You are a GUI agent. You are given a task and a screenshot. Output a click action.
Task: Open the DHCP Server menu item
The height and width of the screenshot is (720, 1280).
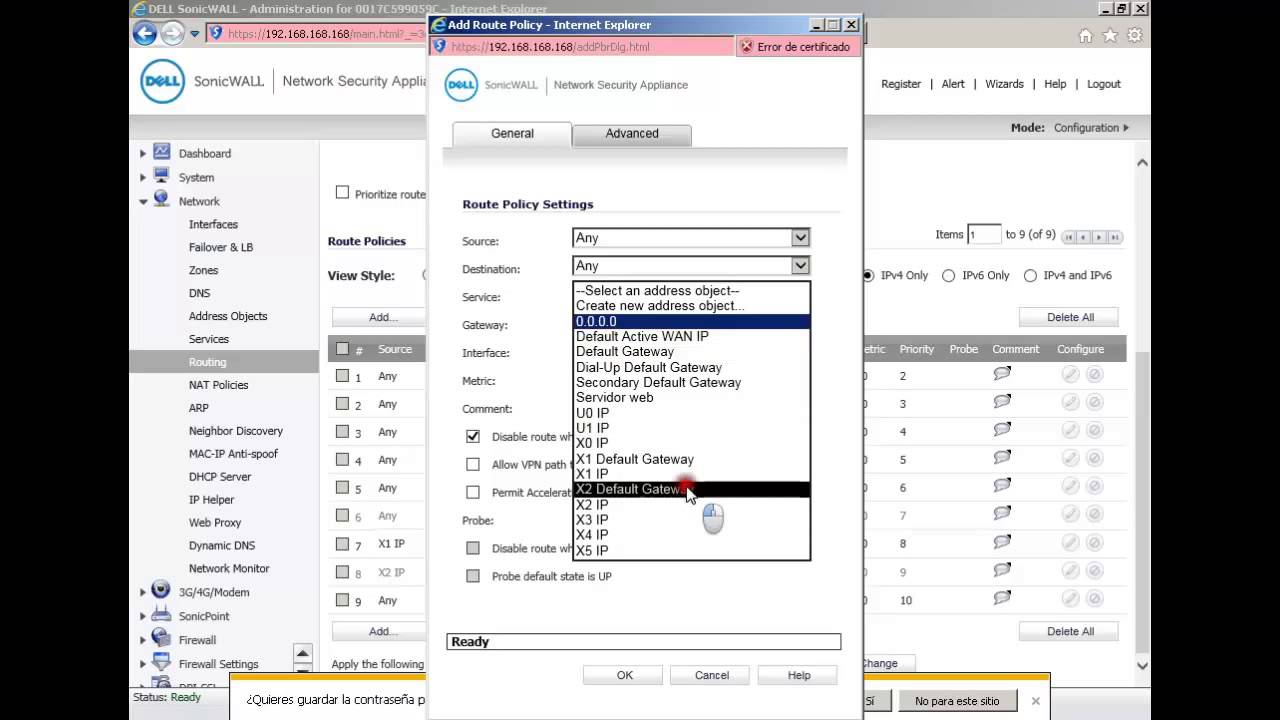coord(220,477)
